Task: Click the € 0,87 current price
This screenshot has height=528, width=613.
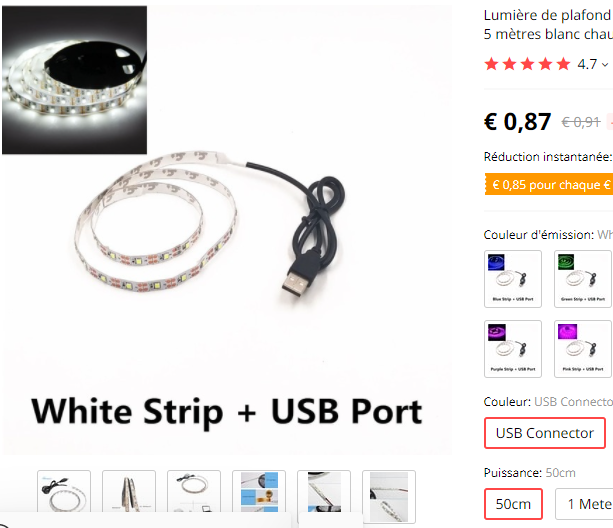Action: [x=517, y=122]
